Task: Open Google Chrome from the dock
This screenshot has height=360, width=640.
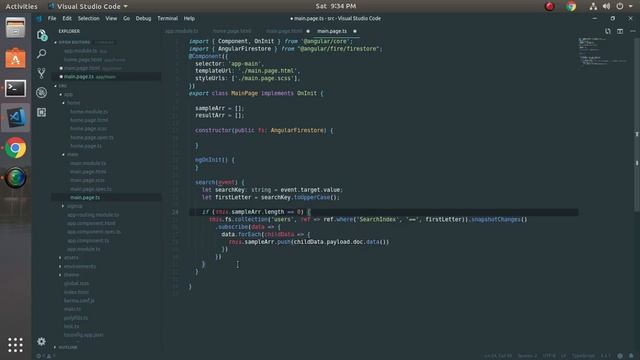Action: coord(16,148)
